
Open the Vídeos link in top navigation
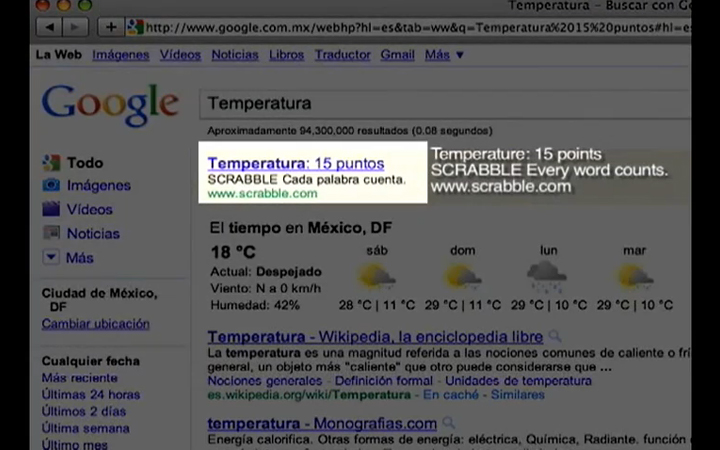coord(180,55)
